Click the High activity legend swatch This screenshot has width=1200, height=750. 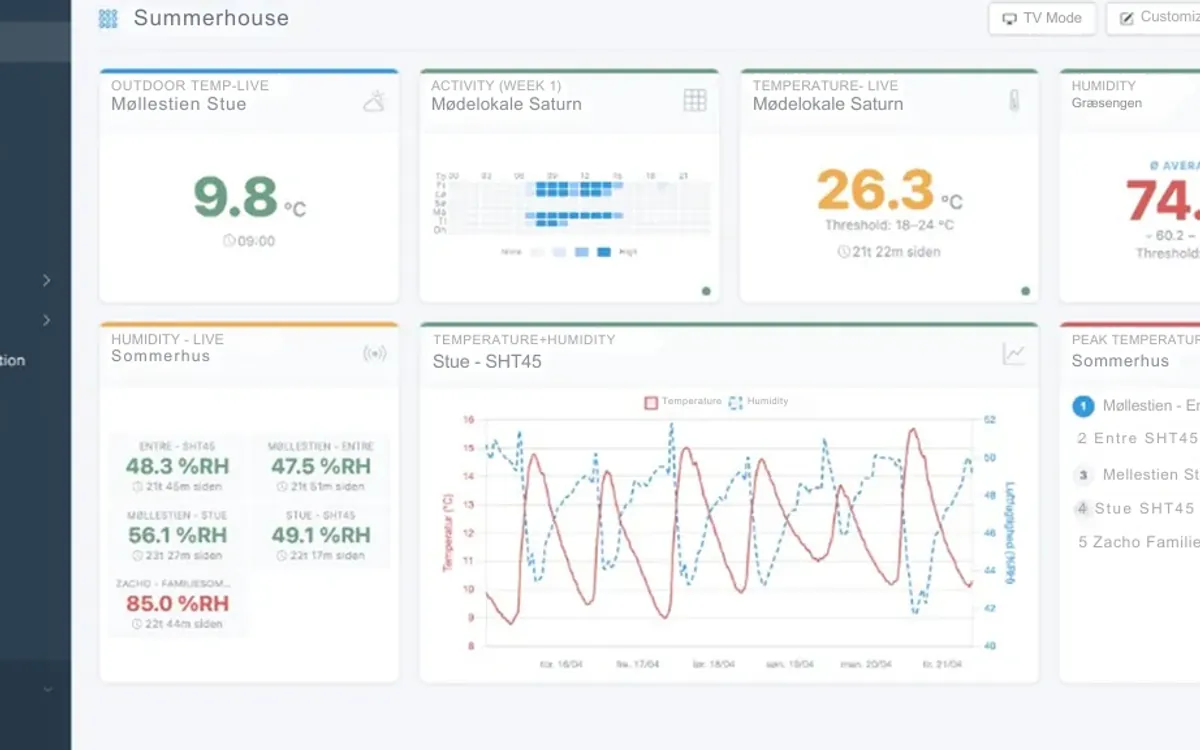(604, 253)
